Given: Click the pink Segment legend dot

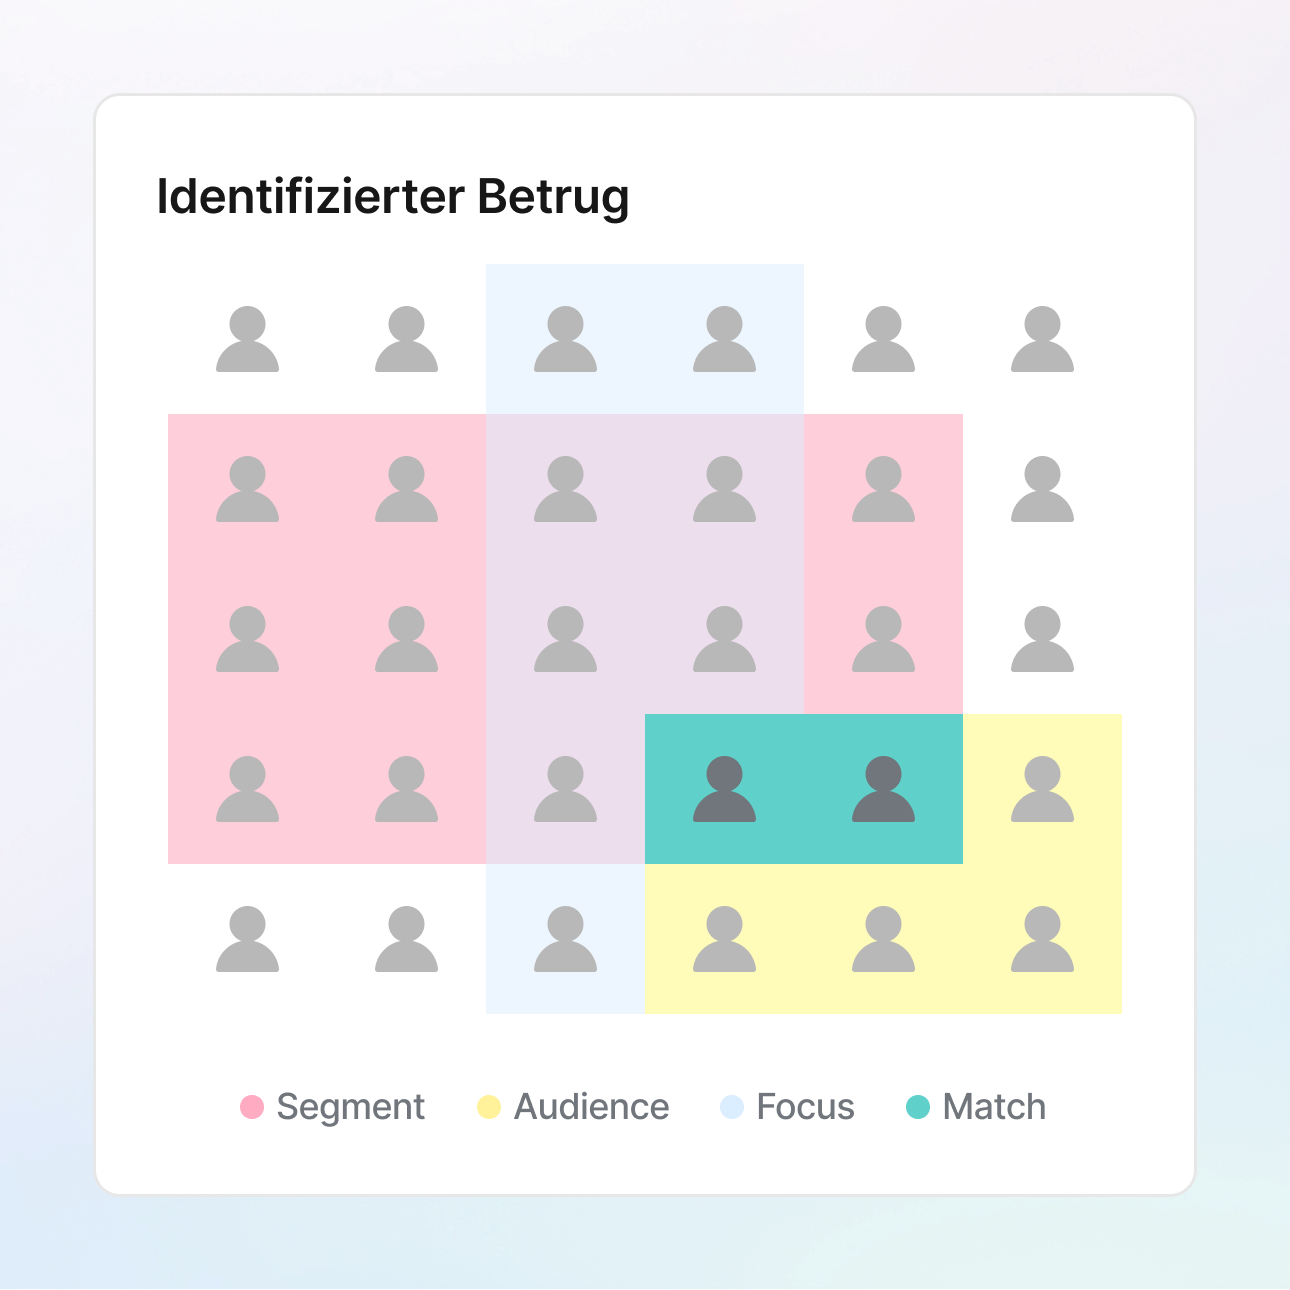Looking at the screenshot, I should [x=252, y=1107].
